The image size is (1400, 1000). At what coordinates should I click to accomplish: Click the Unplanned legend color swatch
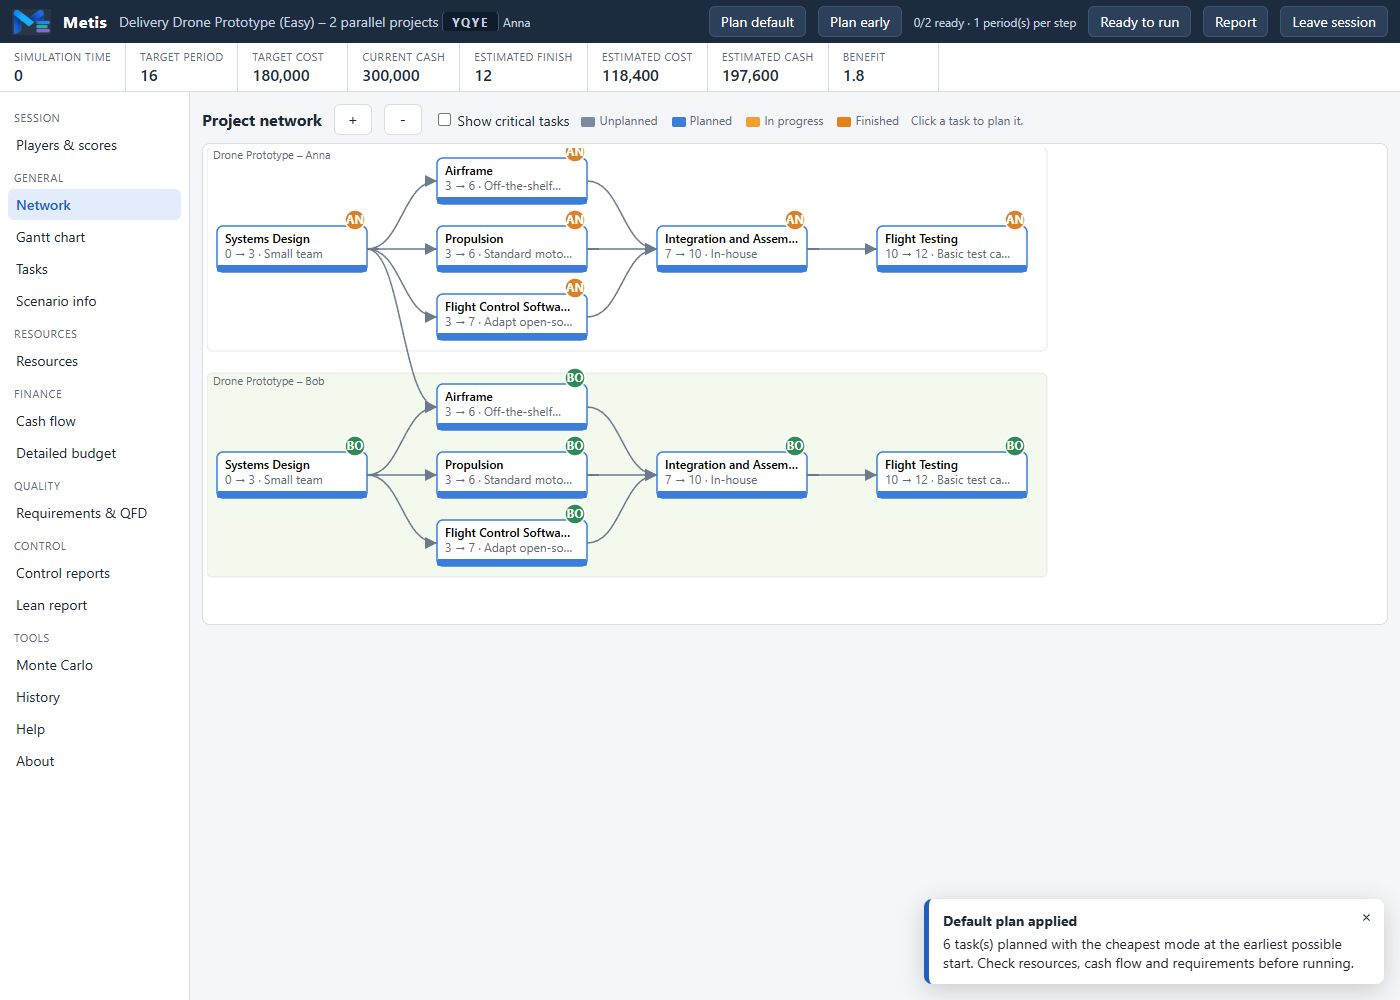[588, 122]
